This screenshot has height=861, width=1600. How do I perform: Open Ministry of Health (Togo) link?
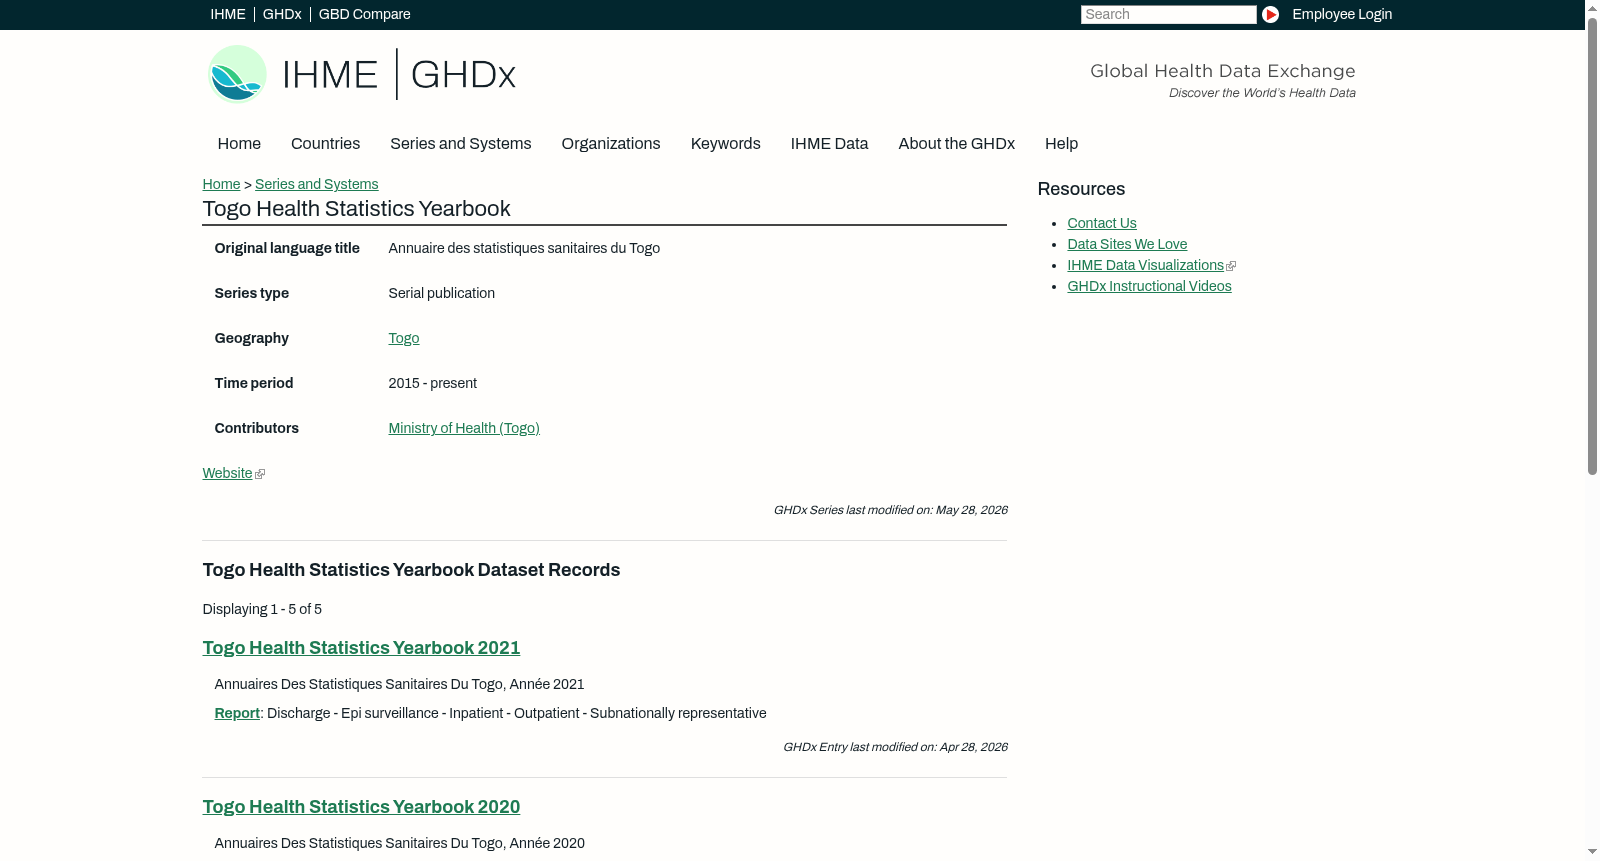[464, 428]
